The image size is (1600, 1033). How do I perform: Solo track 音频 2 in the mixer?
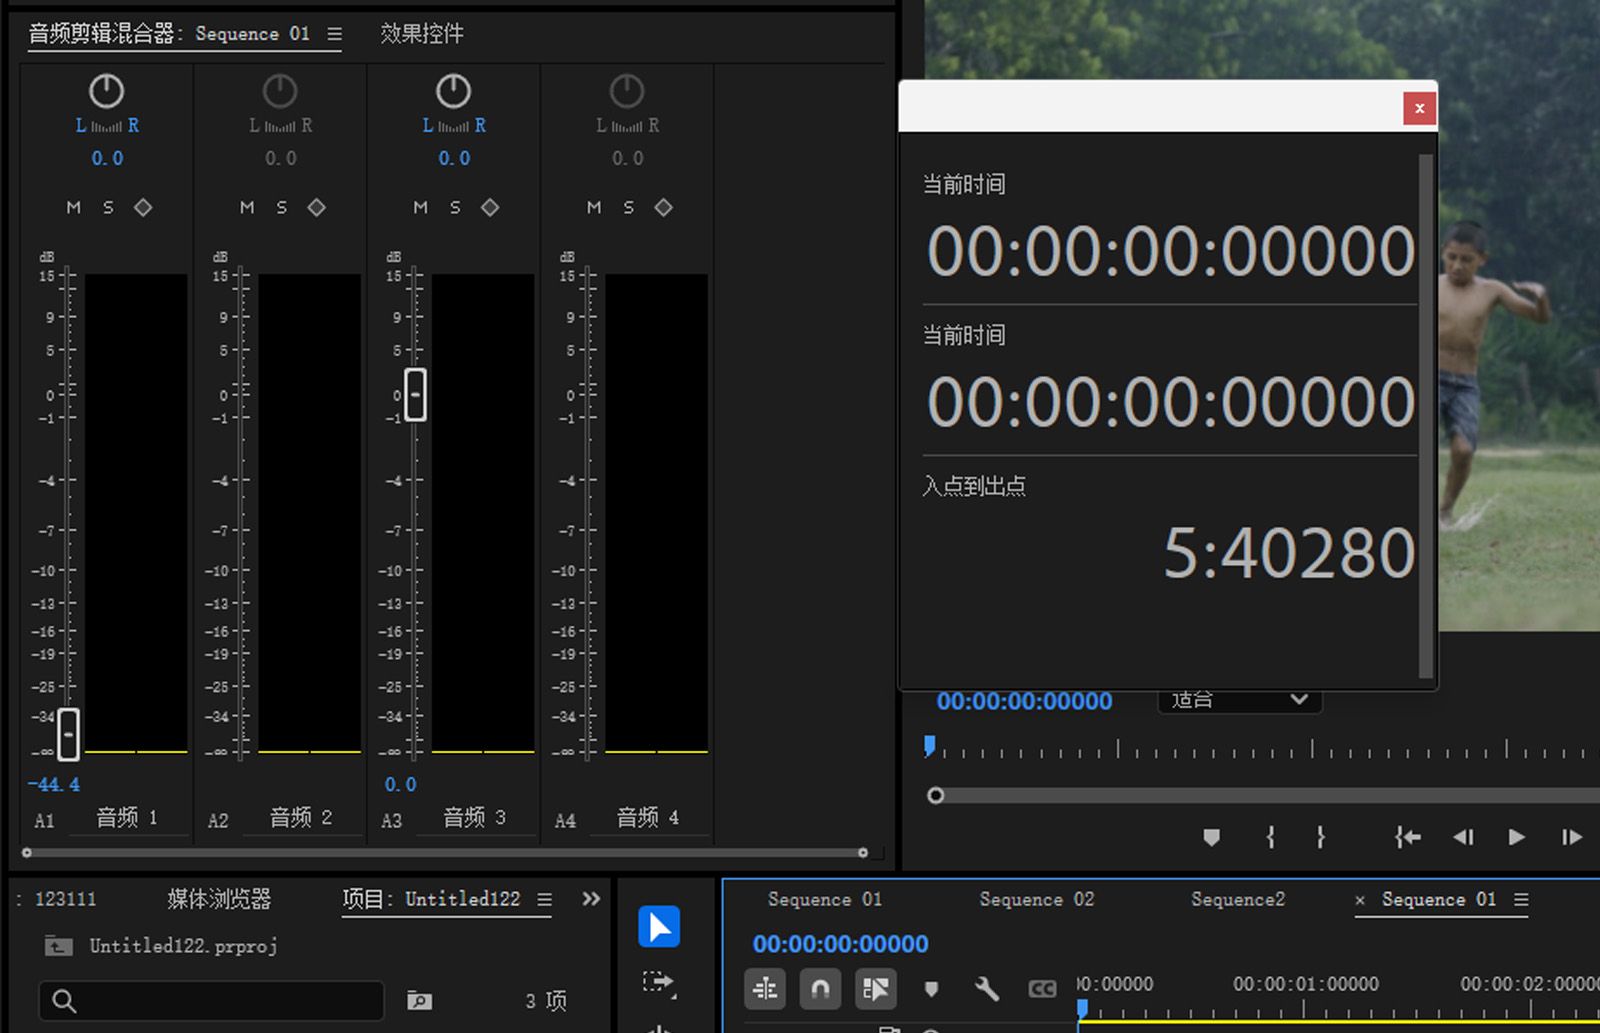click(x=282, y=207)
